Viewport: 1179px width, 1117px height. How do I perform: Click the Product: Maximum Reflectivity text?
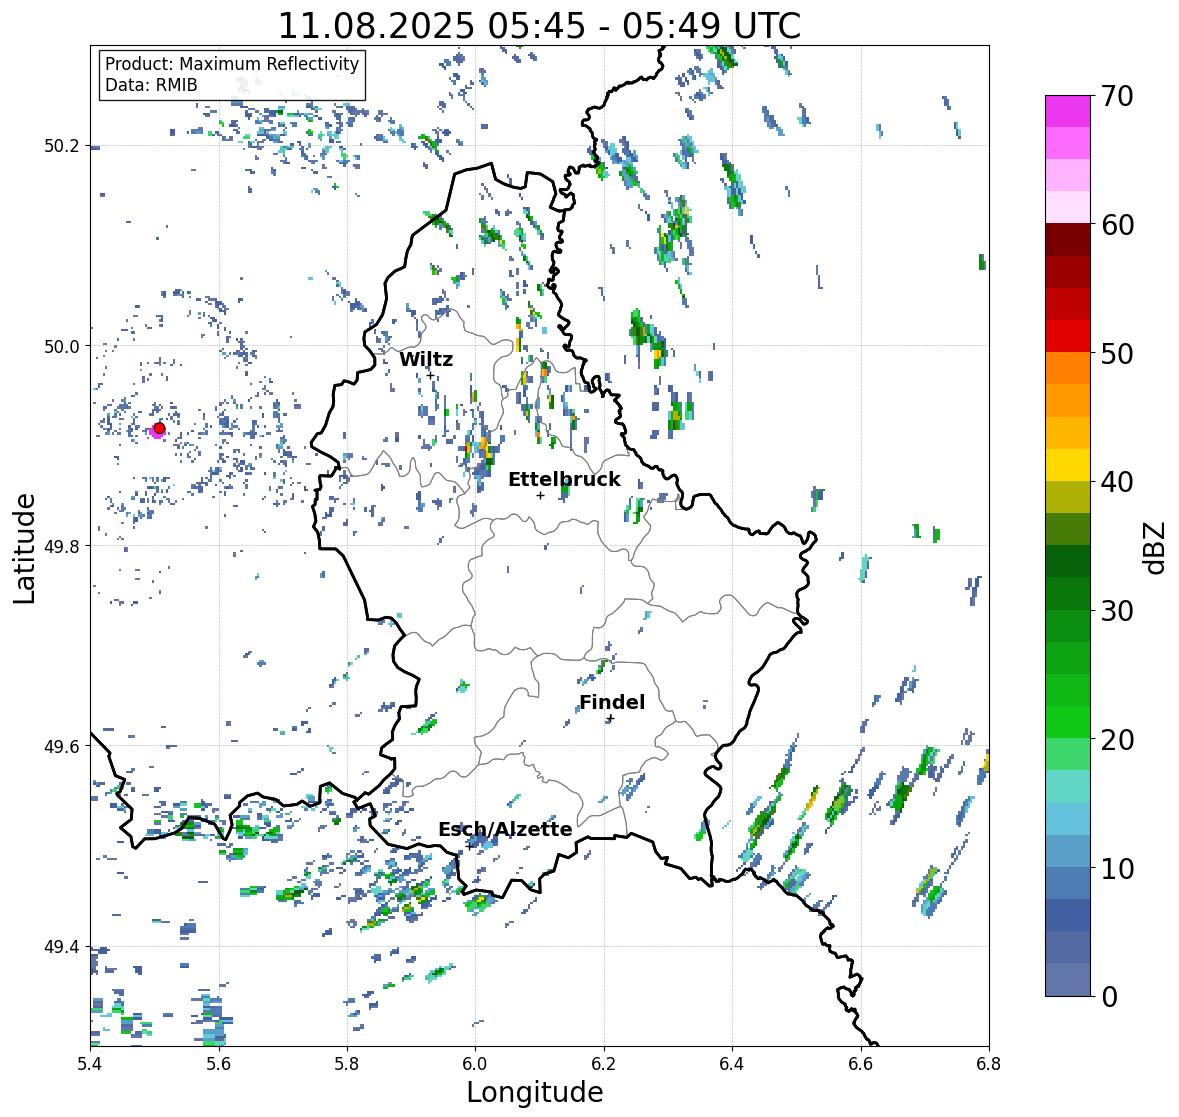pos(232,64)
